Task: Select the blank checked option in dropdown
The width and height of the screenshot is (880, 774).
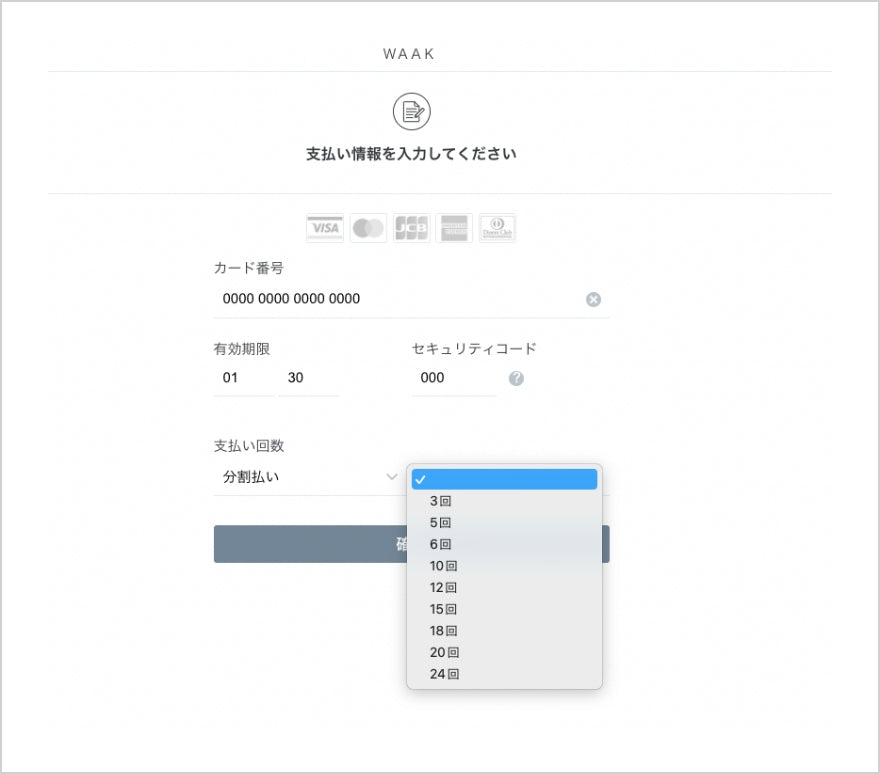Action: pyautogui.click(x=504, y=479)
